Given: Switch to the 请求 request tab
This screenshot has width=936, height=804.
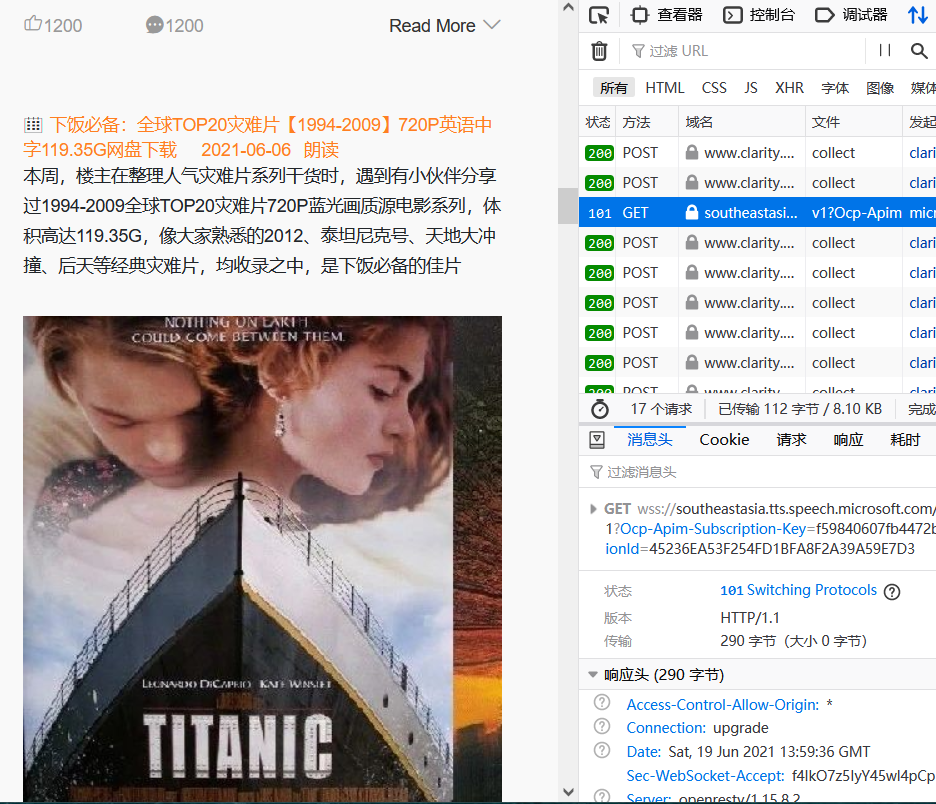Looking at the screenshot, I should point(791,440).
